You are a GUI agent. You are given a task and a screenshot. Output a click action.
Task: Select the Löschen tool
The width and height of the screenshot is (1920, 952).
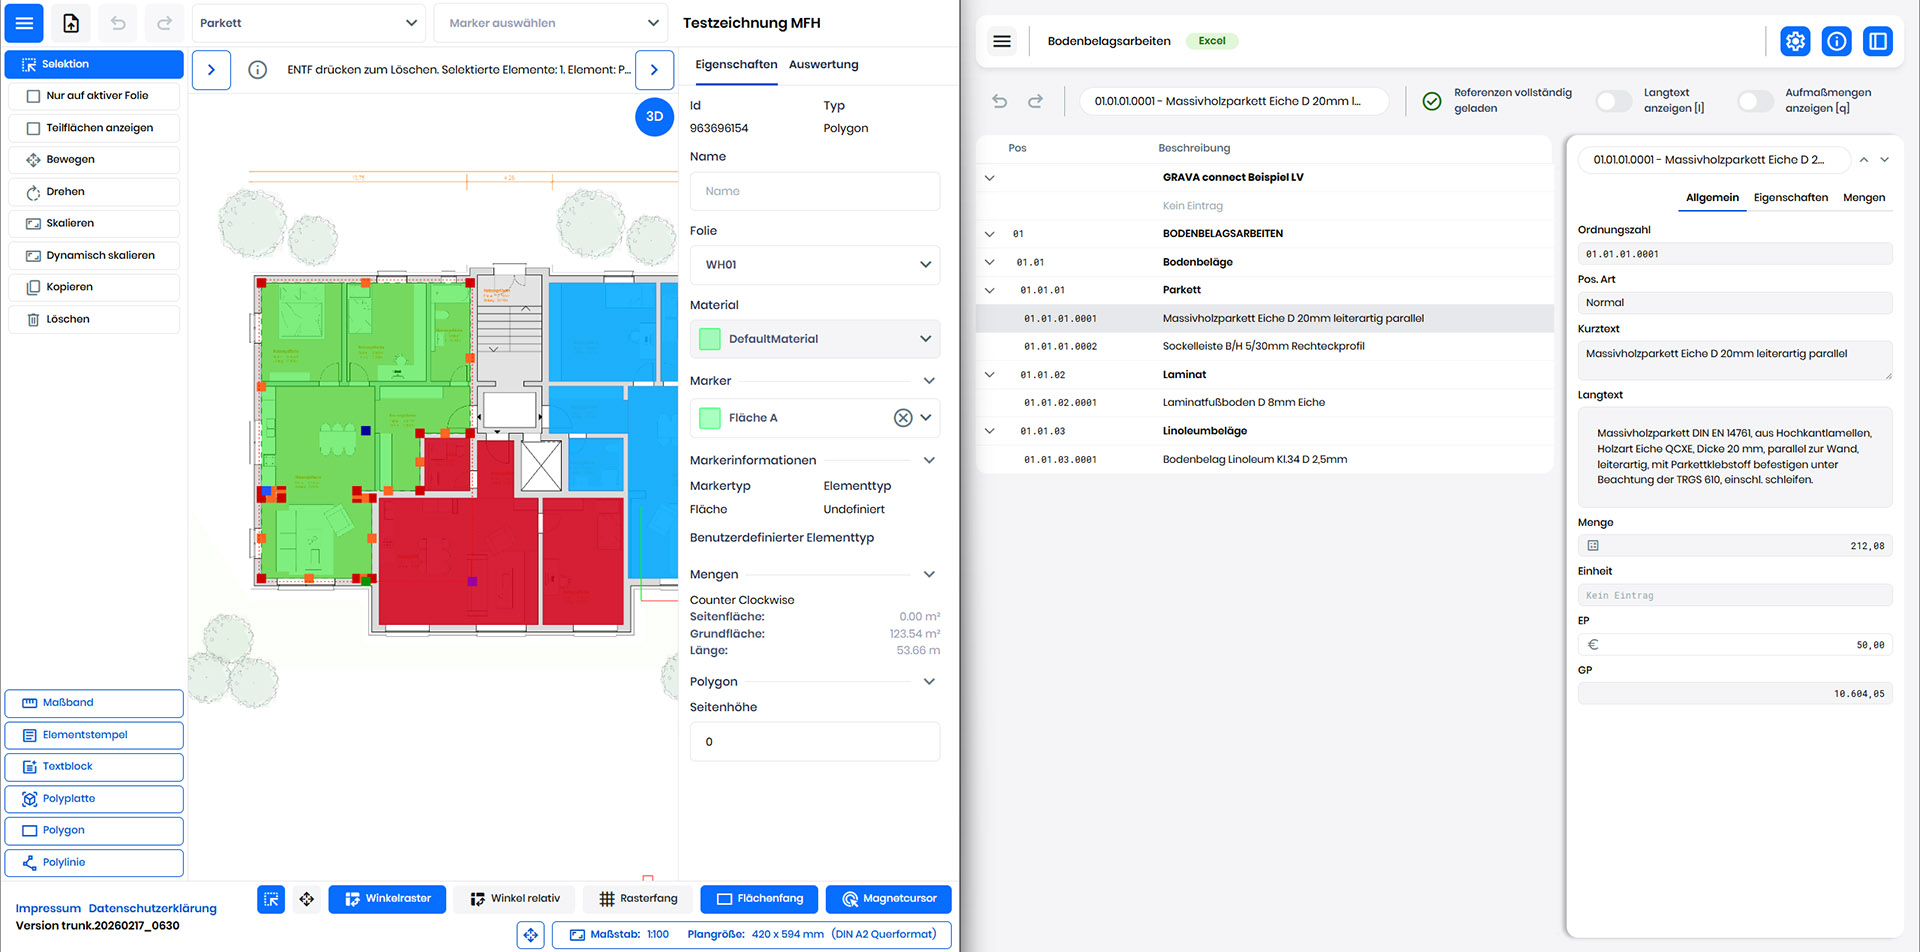[94, 320]
